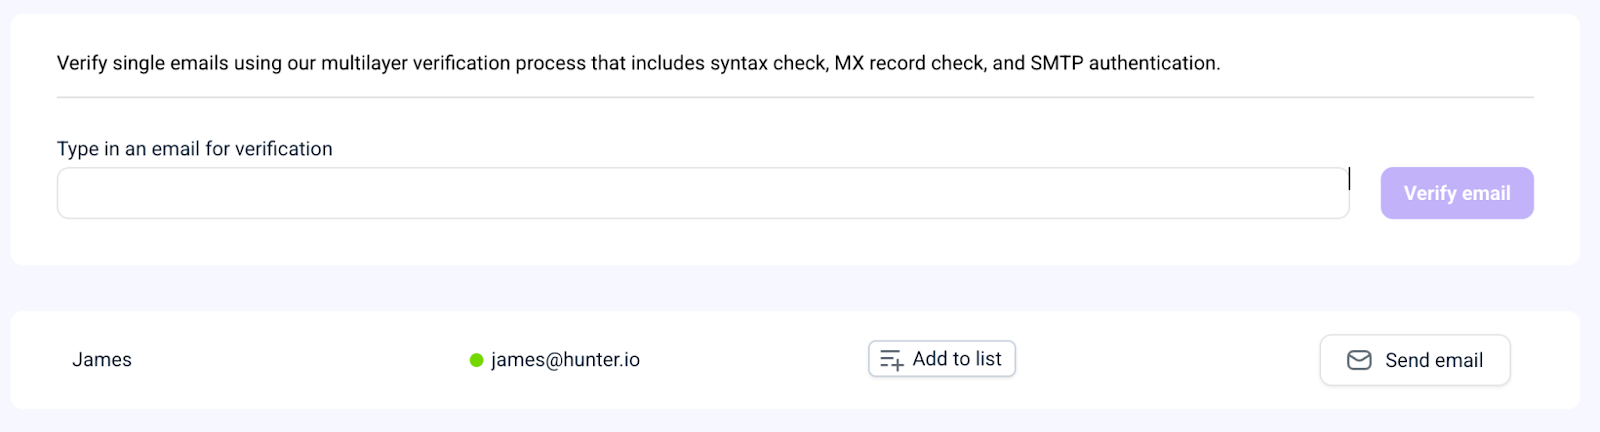Click the Add to list button

pyautogui.click(x=942, y=359)
